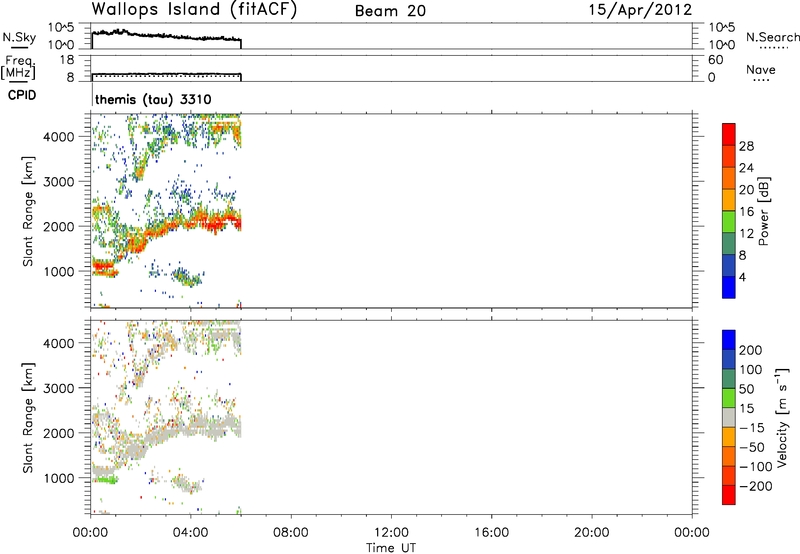Viewport: 800px width, 554px height.
Task: Pick the top blue velocity colorbar segment
Action: 729,340
